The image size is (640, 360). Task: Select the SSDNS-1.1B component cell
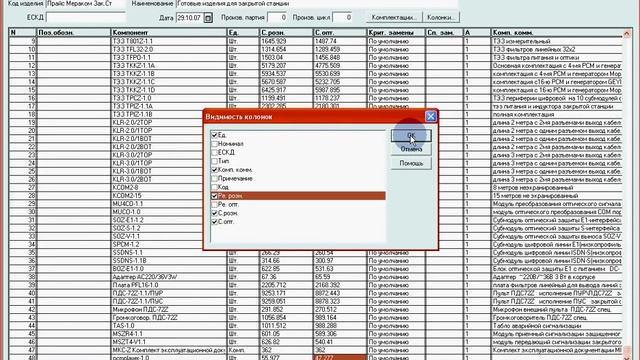pos(169,261)
